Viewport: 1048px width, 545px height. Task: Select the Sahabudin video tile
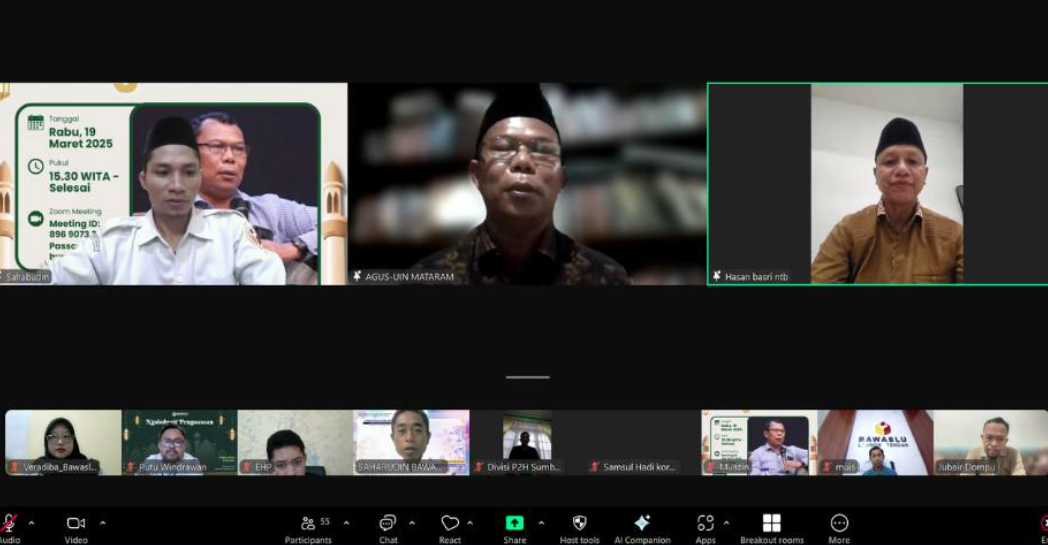coord(173,184)
